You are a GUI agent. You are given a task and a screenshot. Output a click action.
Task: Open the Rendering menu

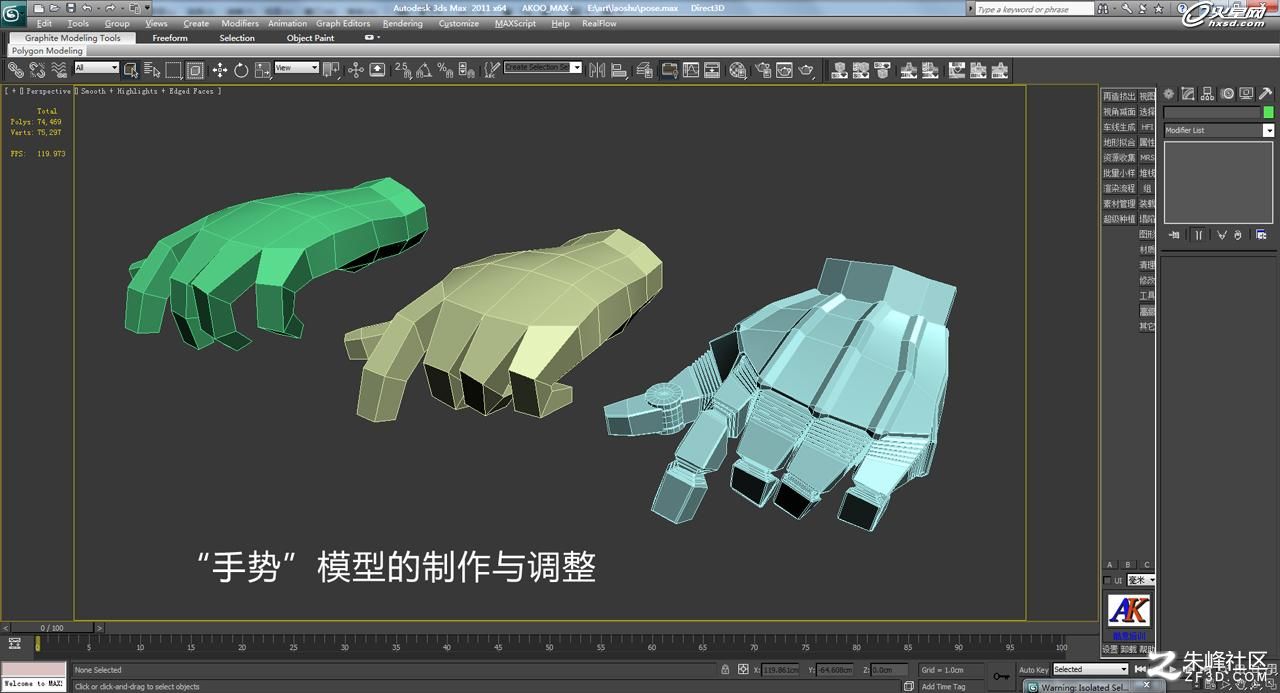tap(402, 23)
